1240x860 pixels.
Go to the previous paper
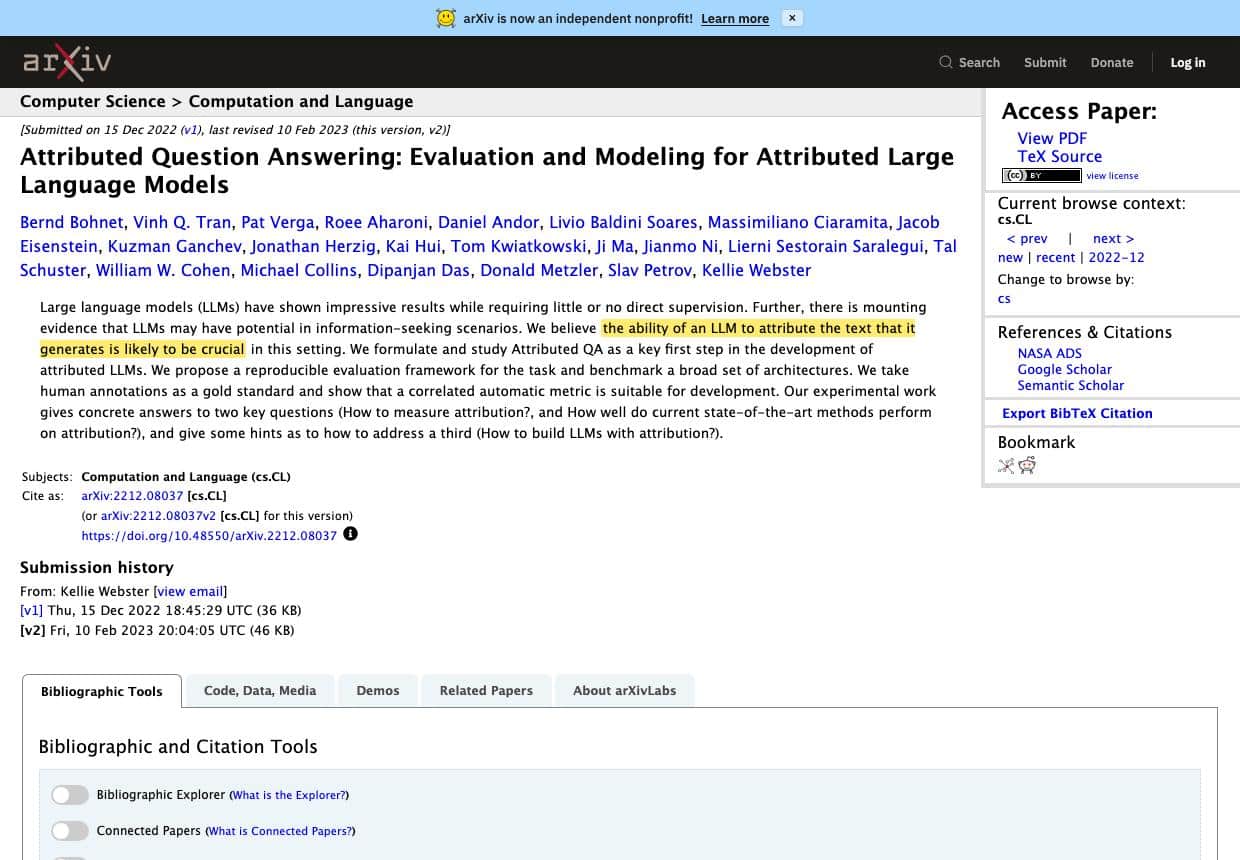pyautogui.click(x=1027, y=239)
